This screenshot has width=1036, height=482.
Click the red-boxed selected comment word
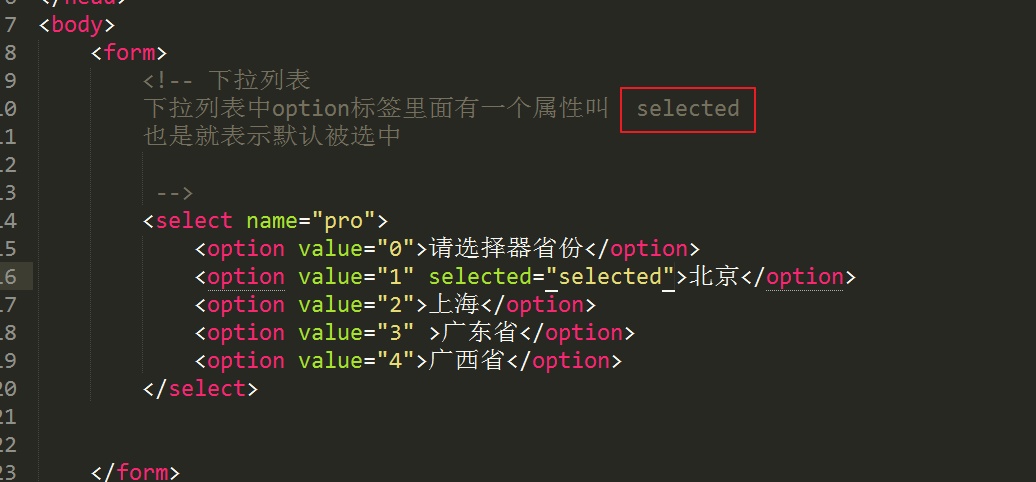(688, 109)
